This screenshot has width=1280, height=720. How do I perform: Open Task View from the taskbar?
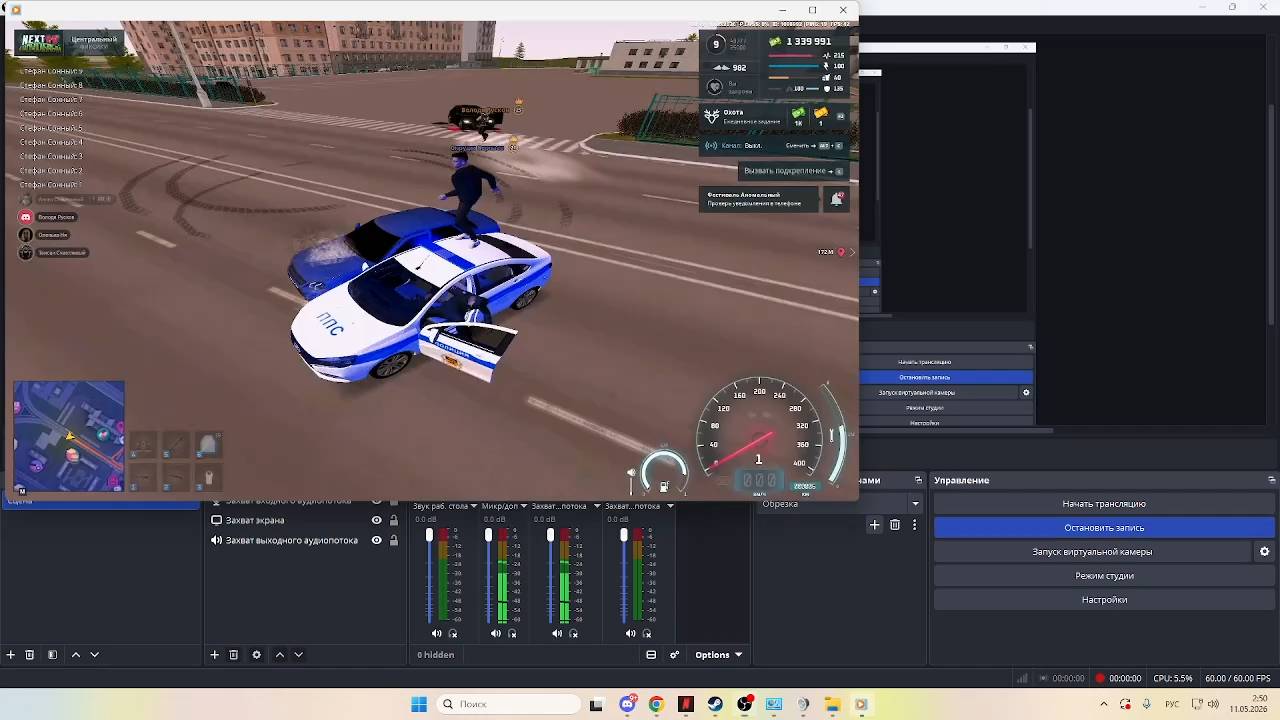pos(596,704)
